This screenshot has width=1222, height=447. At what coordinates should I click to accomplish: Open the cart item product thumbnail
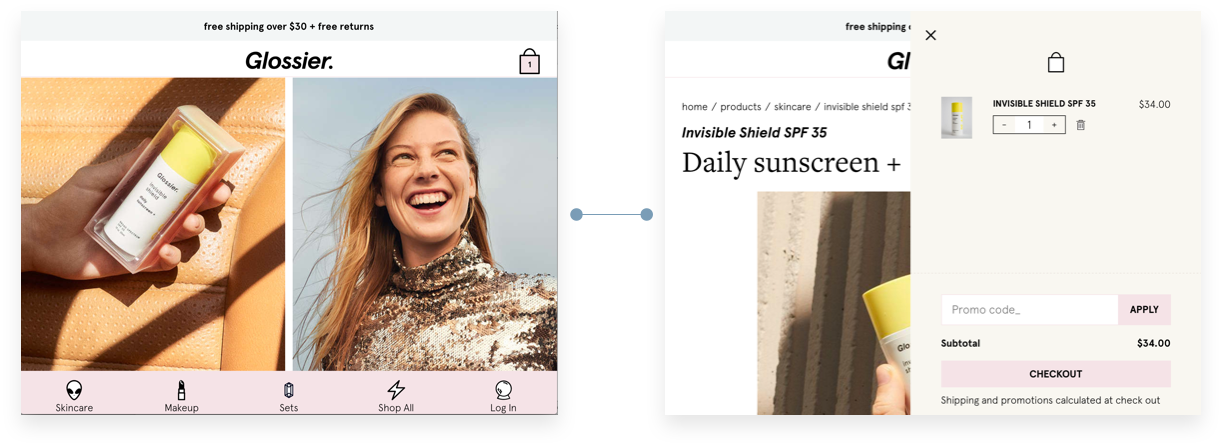[x=957, y=118]
